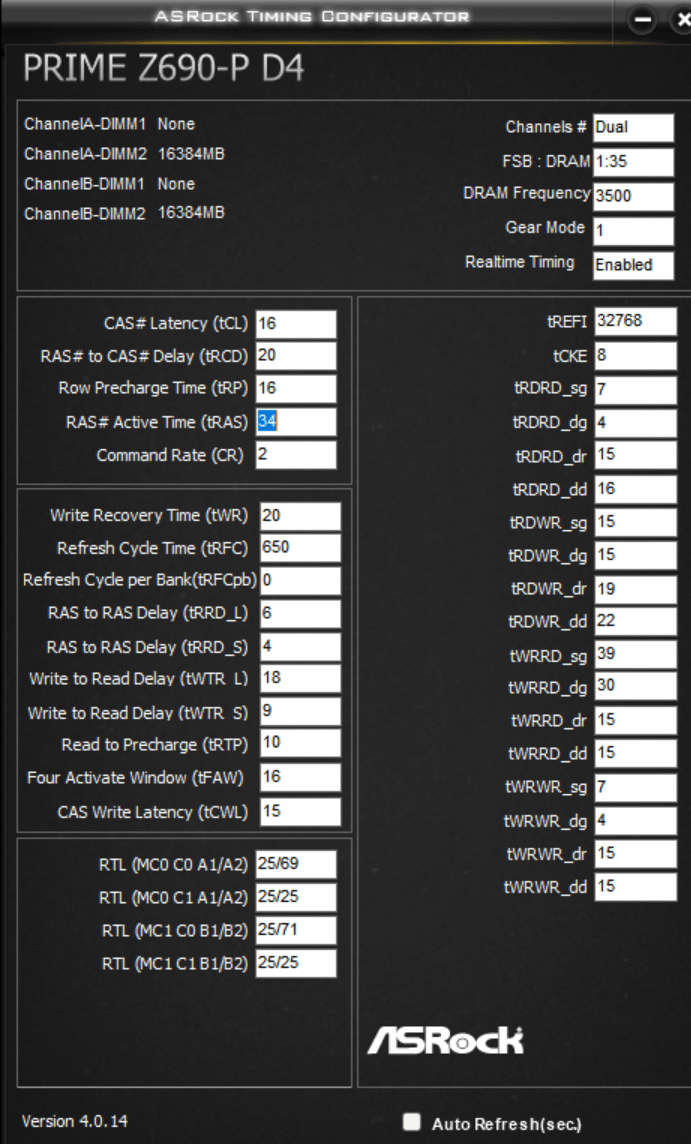Select the Read to Precharge (tRTP) field
This screenshot has width=691, height=1144.
point(301,743)
